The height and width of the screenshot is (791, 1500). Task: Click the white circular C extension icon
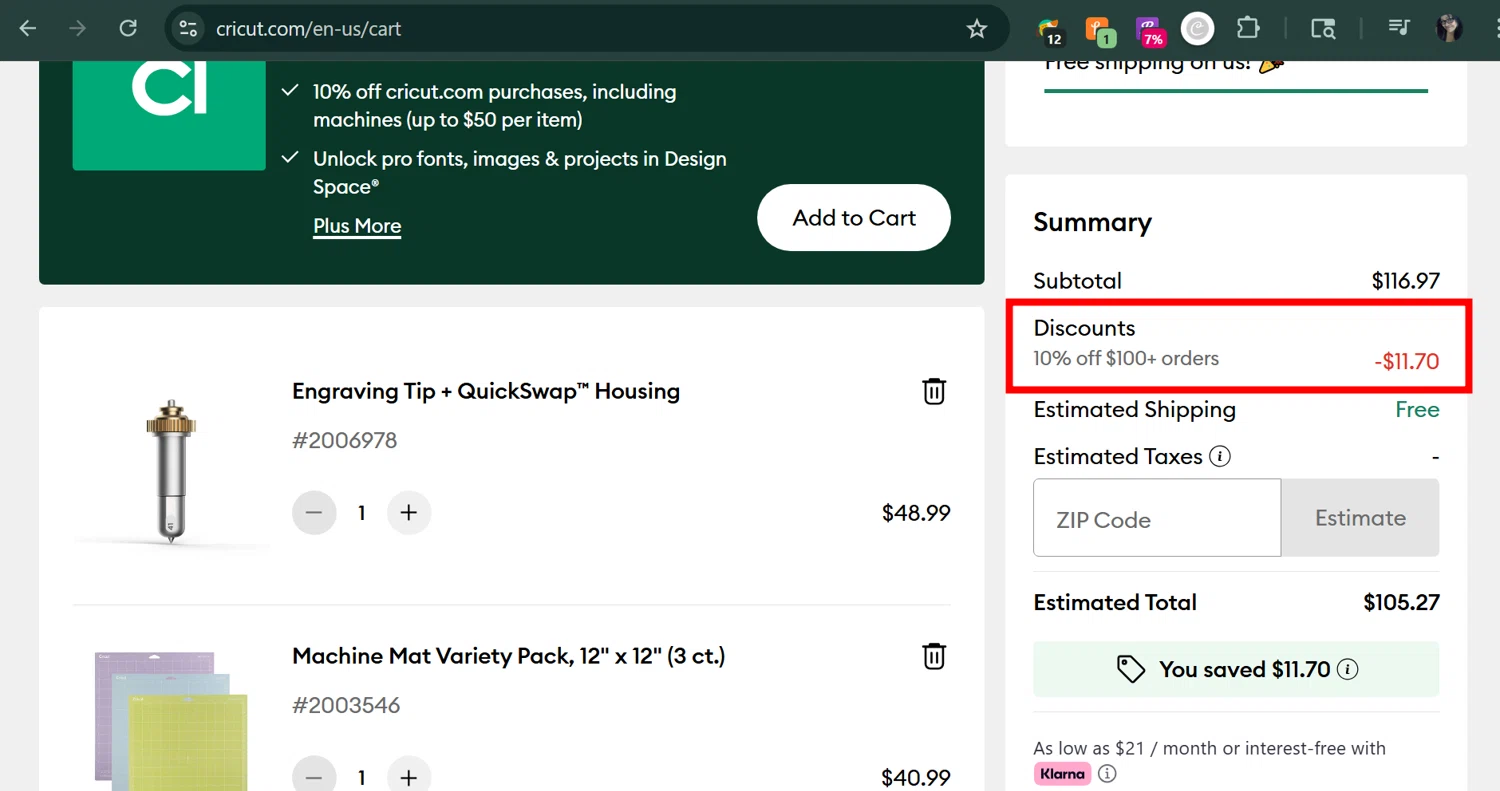[1197, 28]
